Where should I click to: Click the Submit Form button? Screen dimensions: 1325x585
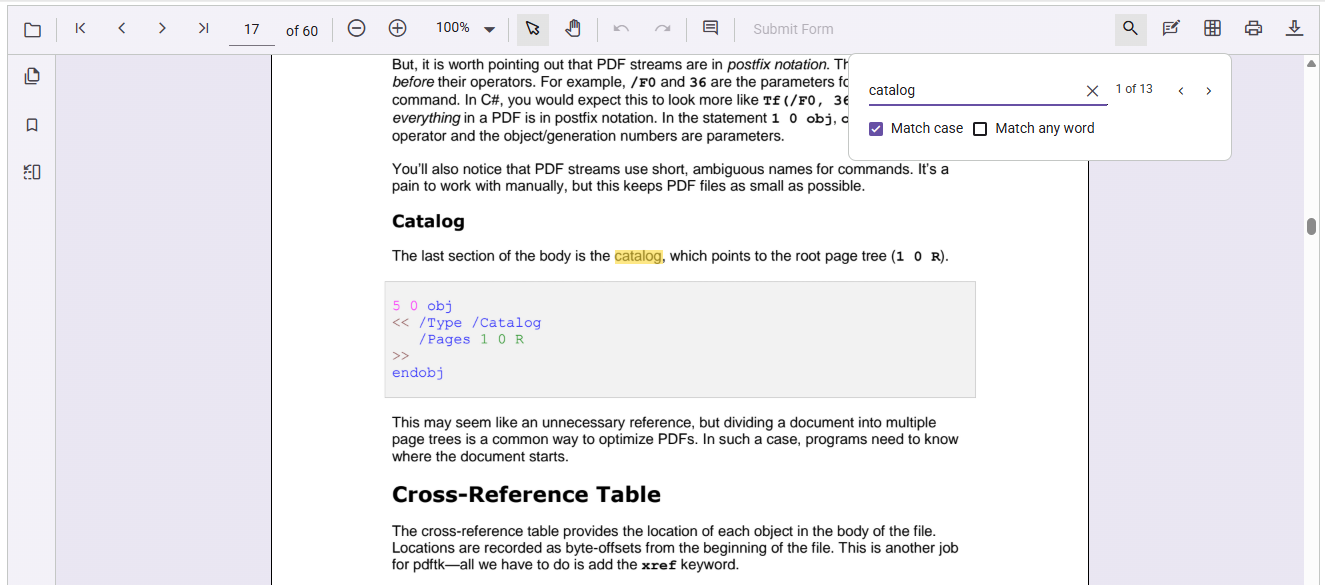[x=793, y=30]
